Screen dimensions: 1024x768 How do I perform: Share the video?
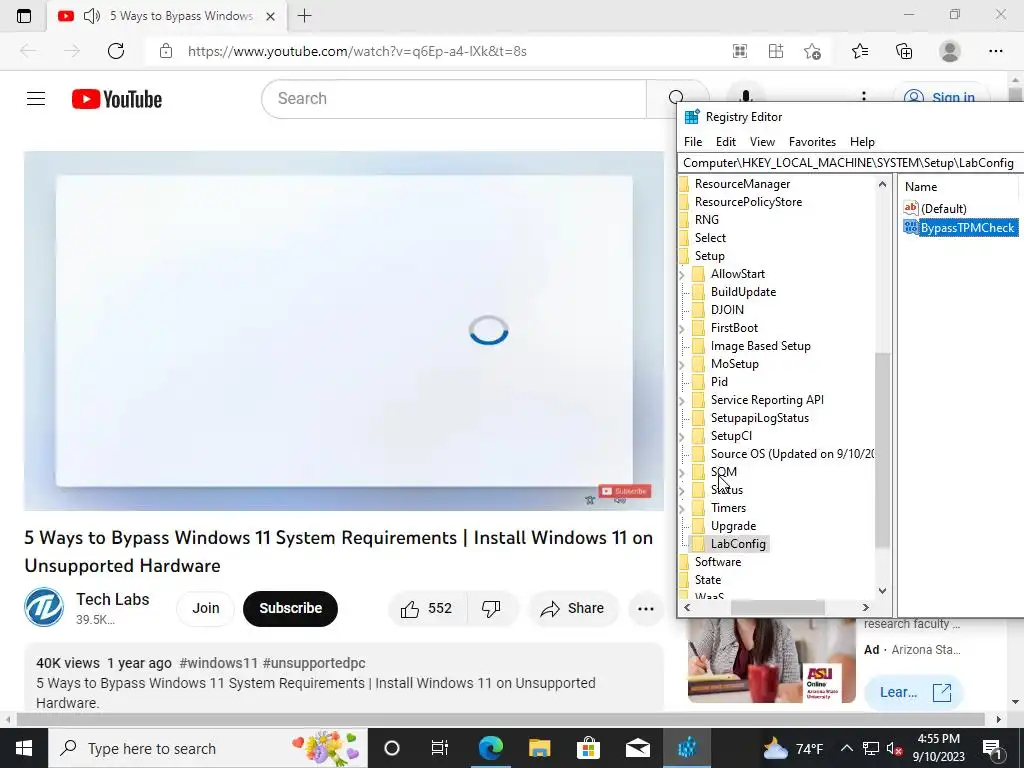click(573, 609)
